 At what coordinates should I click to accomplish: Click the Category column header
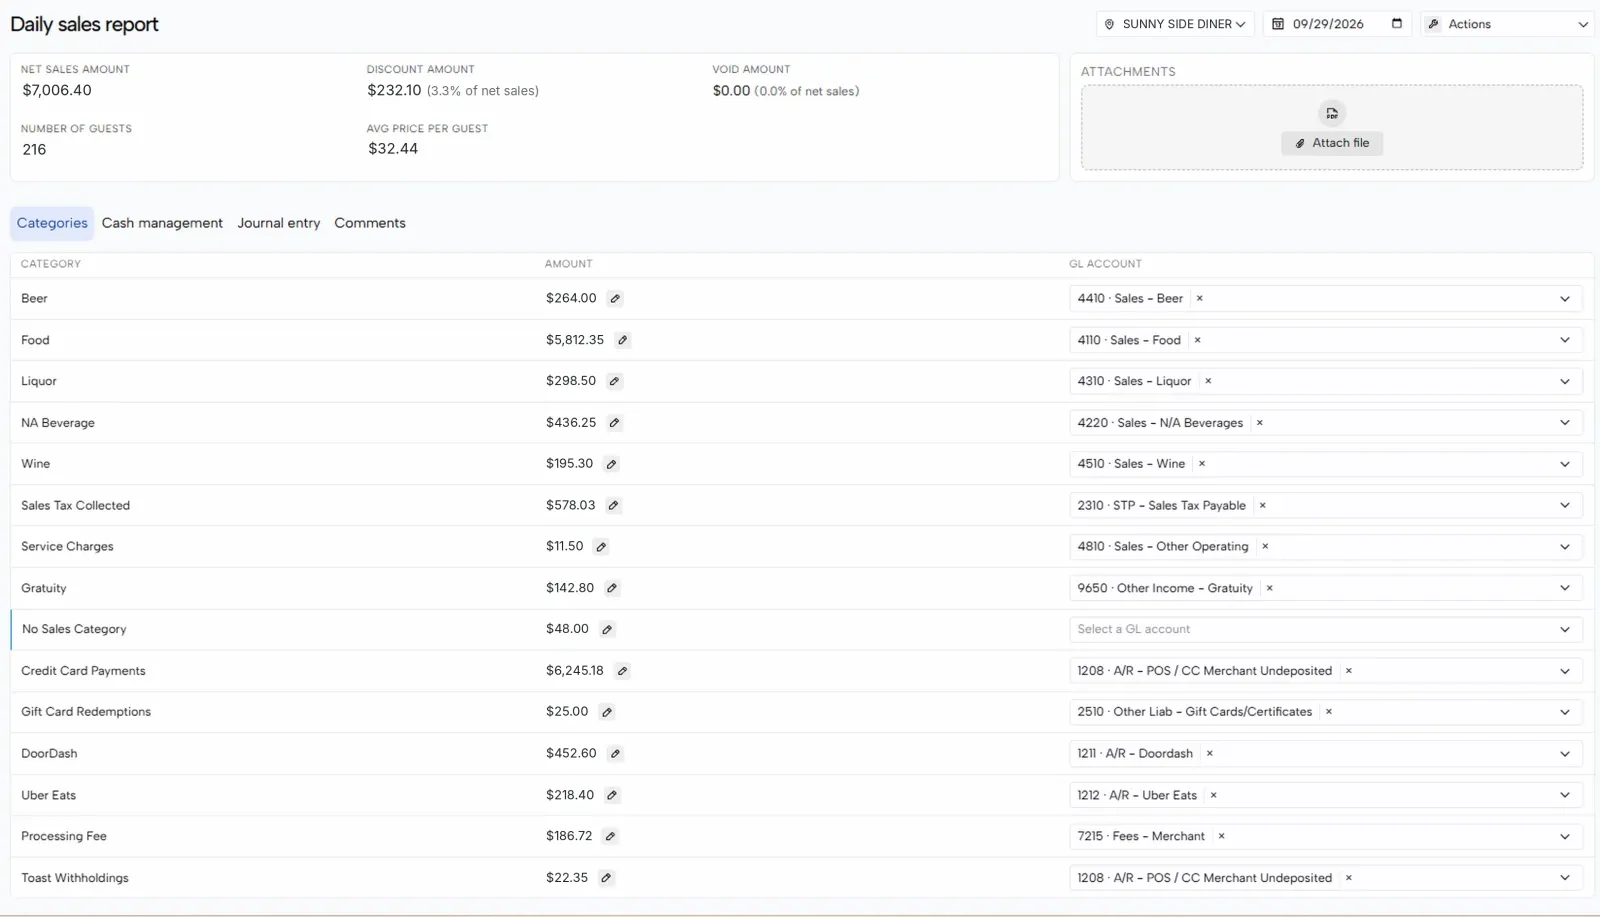click(x=51, y=264)
